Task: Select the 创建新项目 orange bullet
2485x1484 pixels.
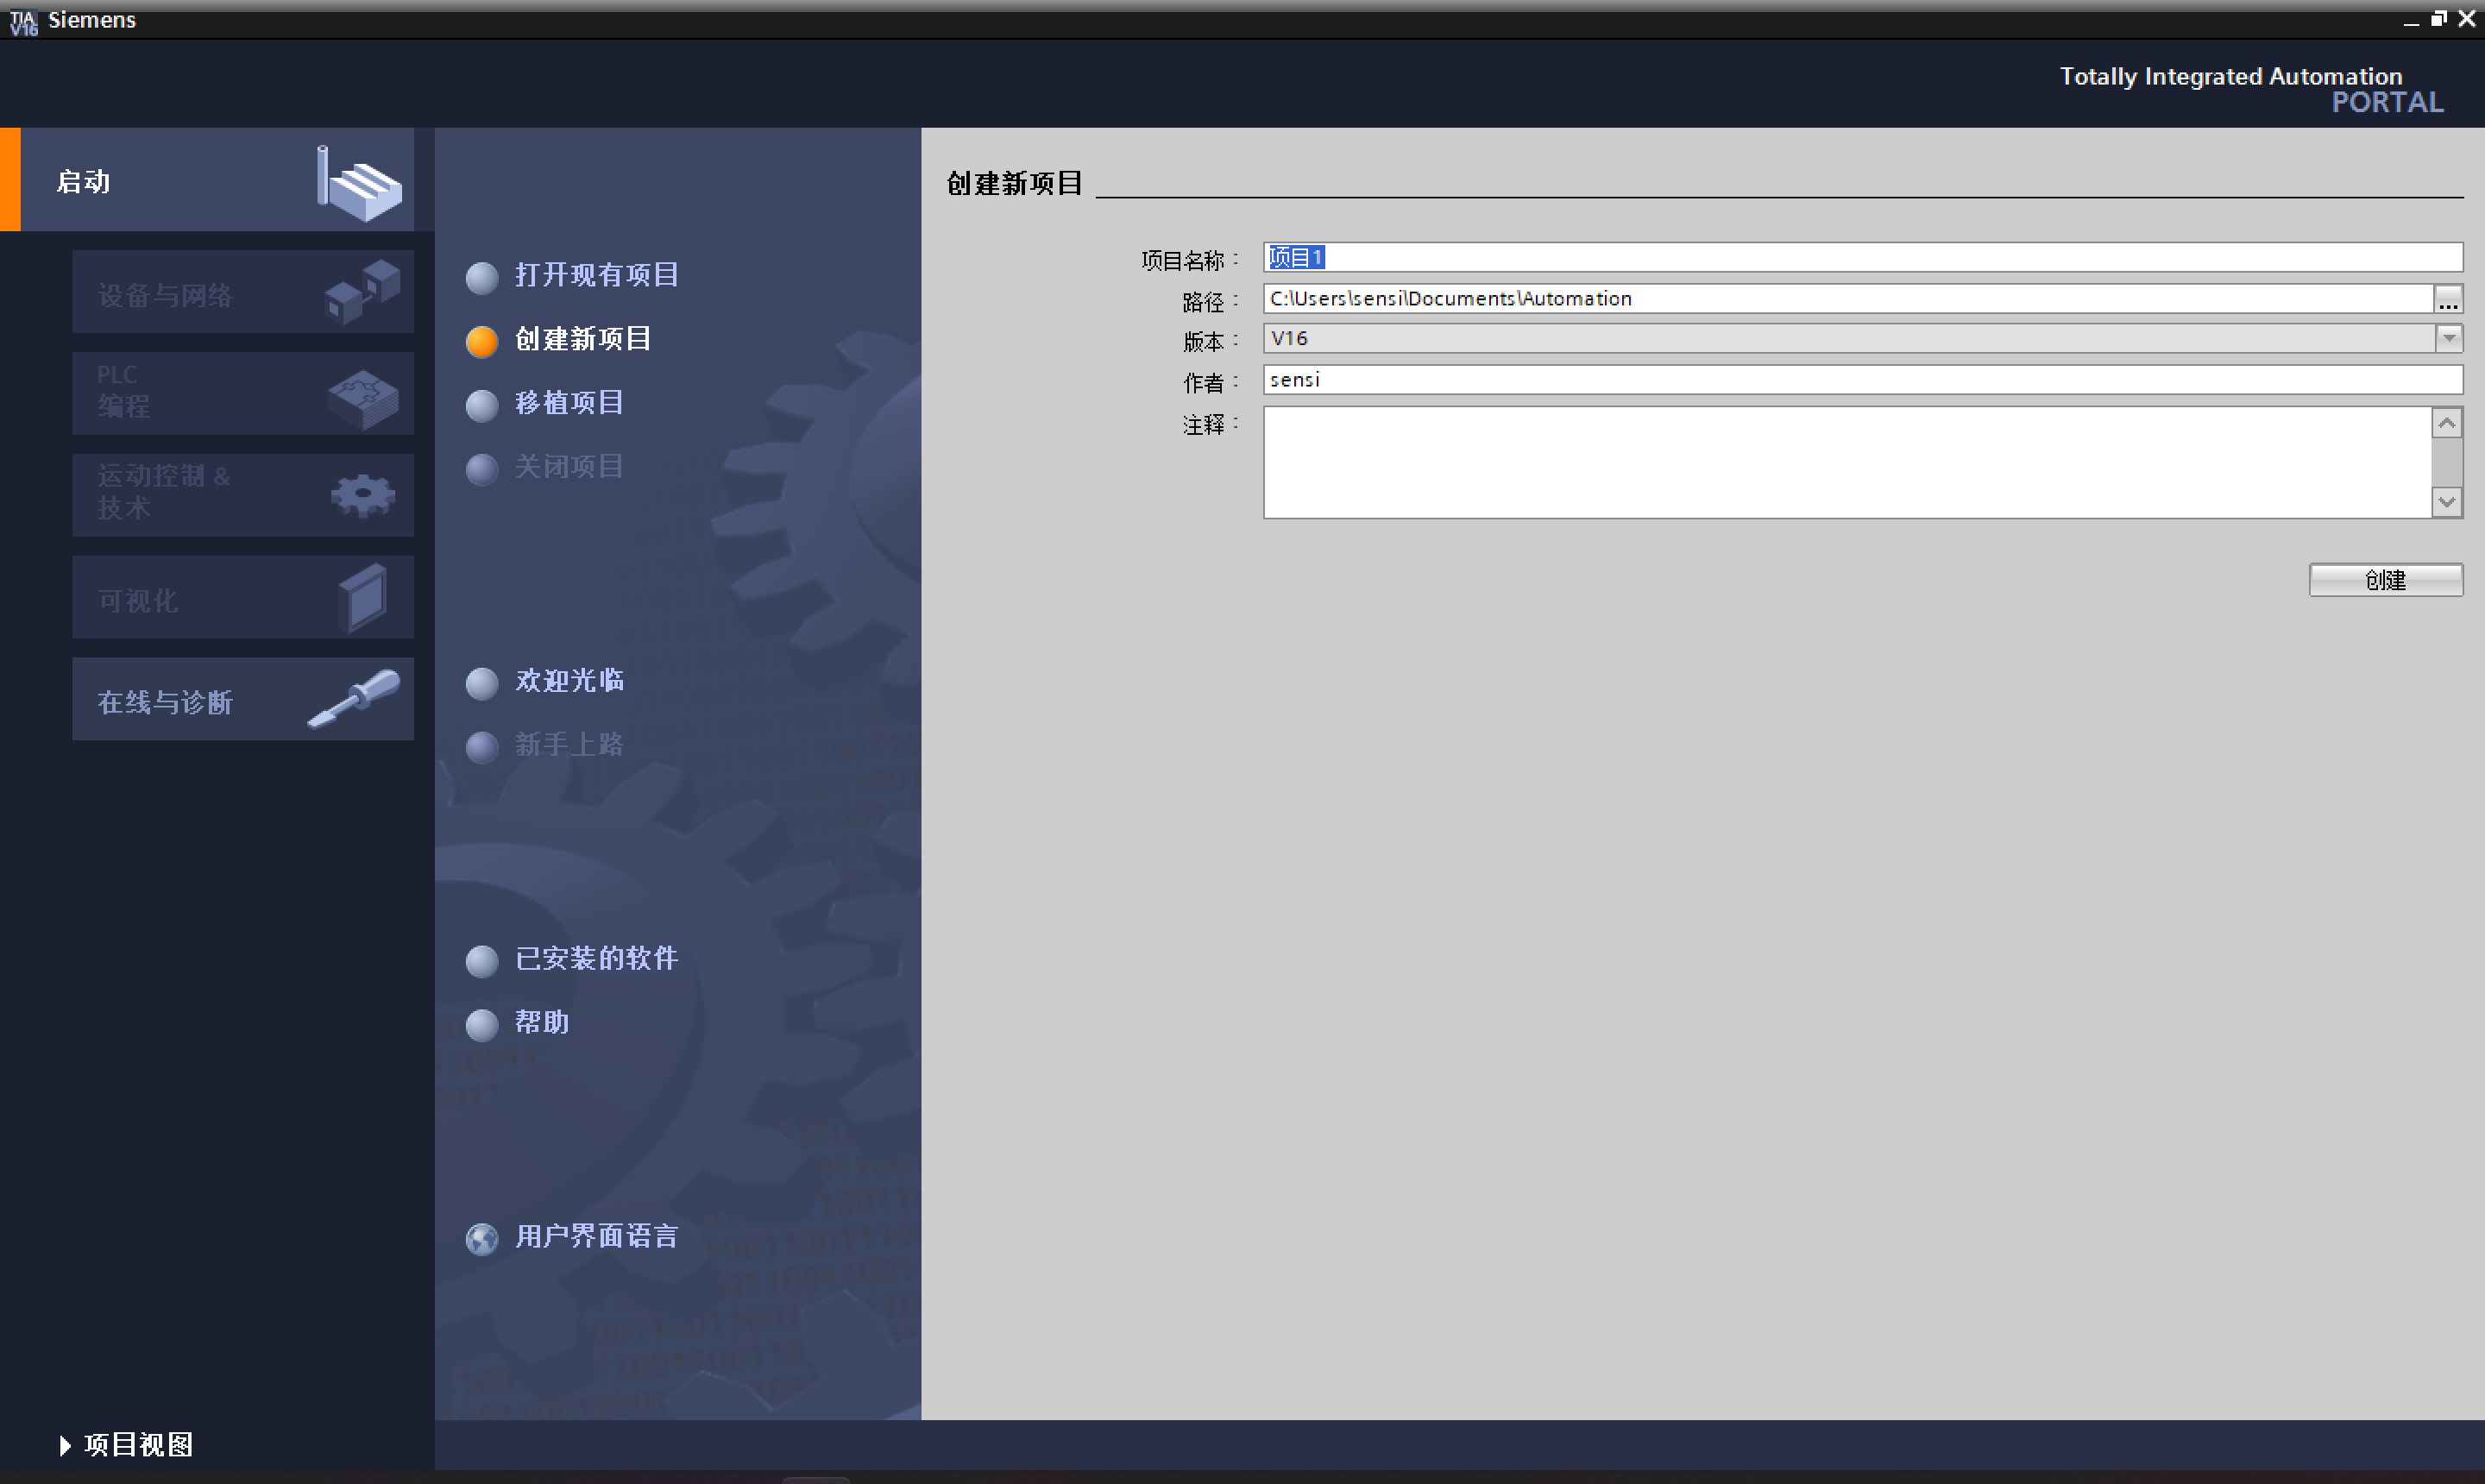Action: (482, 341)
